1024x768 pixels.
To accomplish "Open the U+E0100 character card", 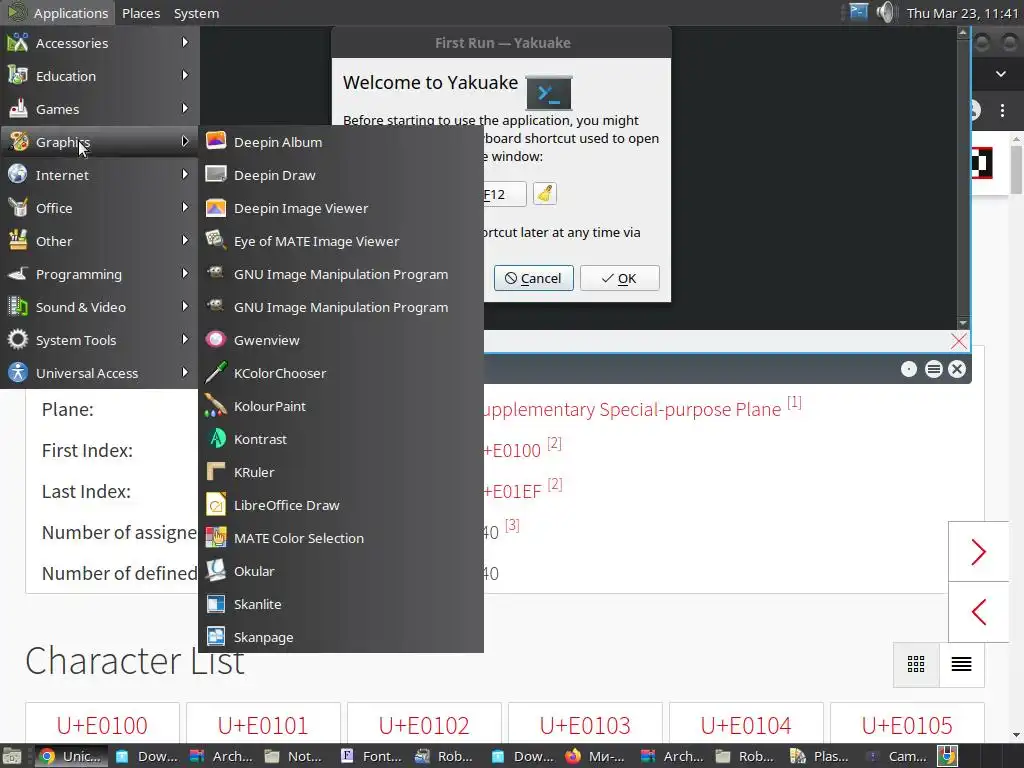I will click(103, 724).
